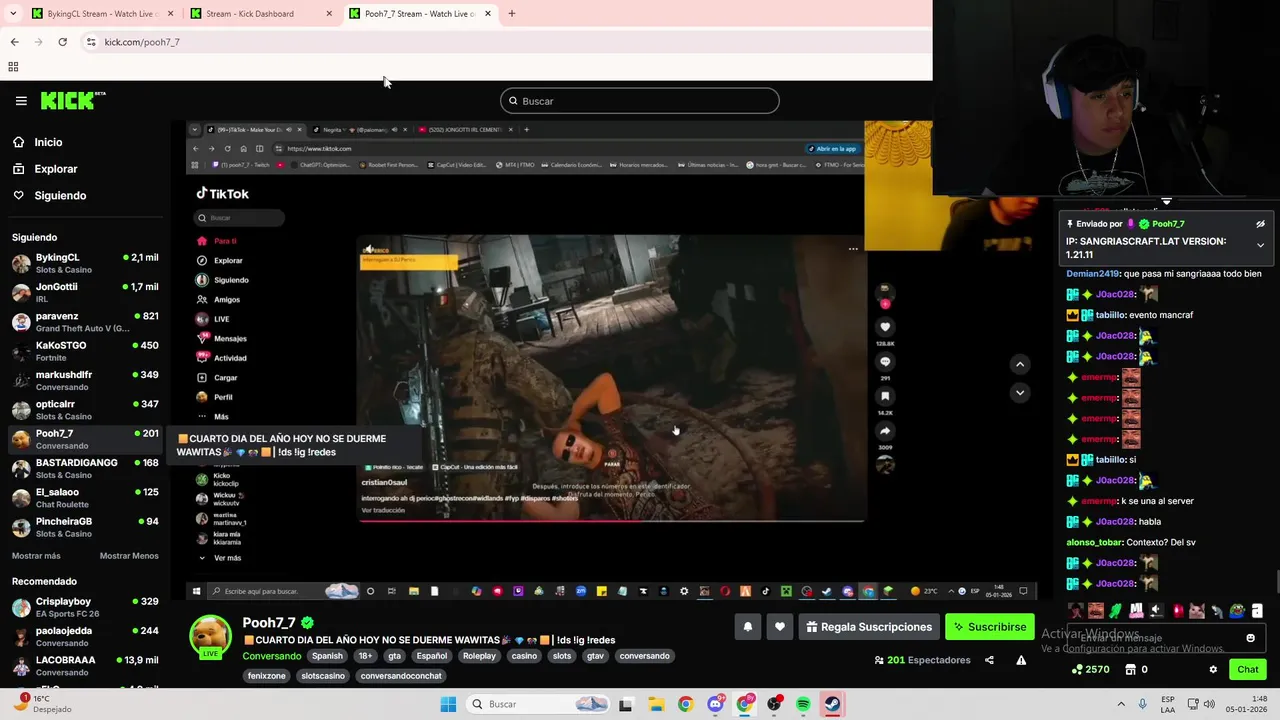Open BASTARDIGANGG channel from sidebar
Image resolution: width=1280 pixels, height=720 pixels.
[x=85, y=468]
